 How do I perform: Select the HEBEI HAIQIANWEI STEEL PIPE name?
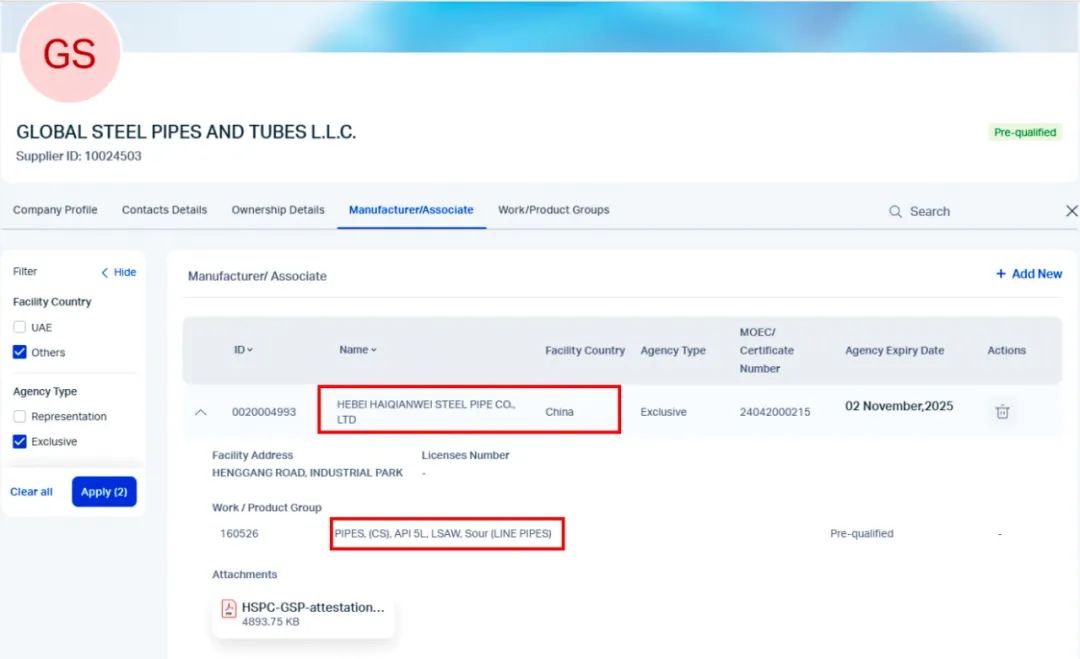pos(426,411)
